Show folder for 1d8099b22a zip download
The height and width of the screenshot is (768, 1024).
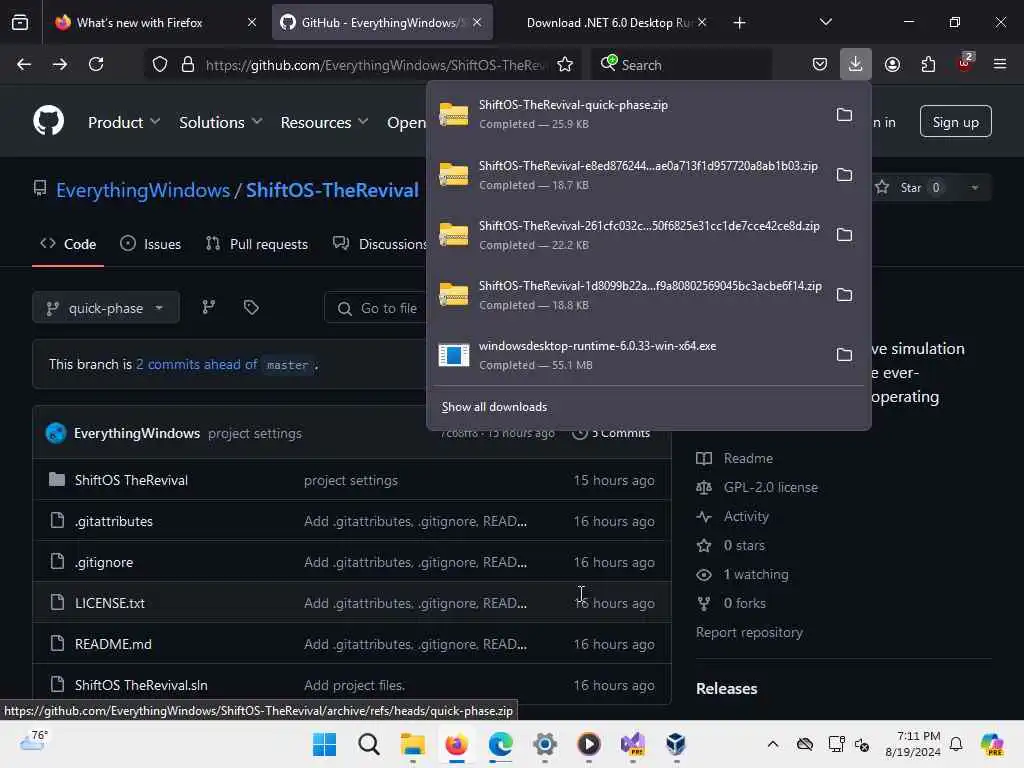[844, 295]
